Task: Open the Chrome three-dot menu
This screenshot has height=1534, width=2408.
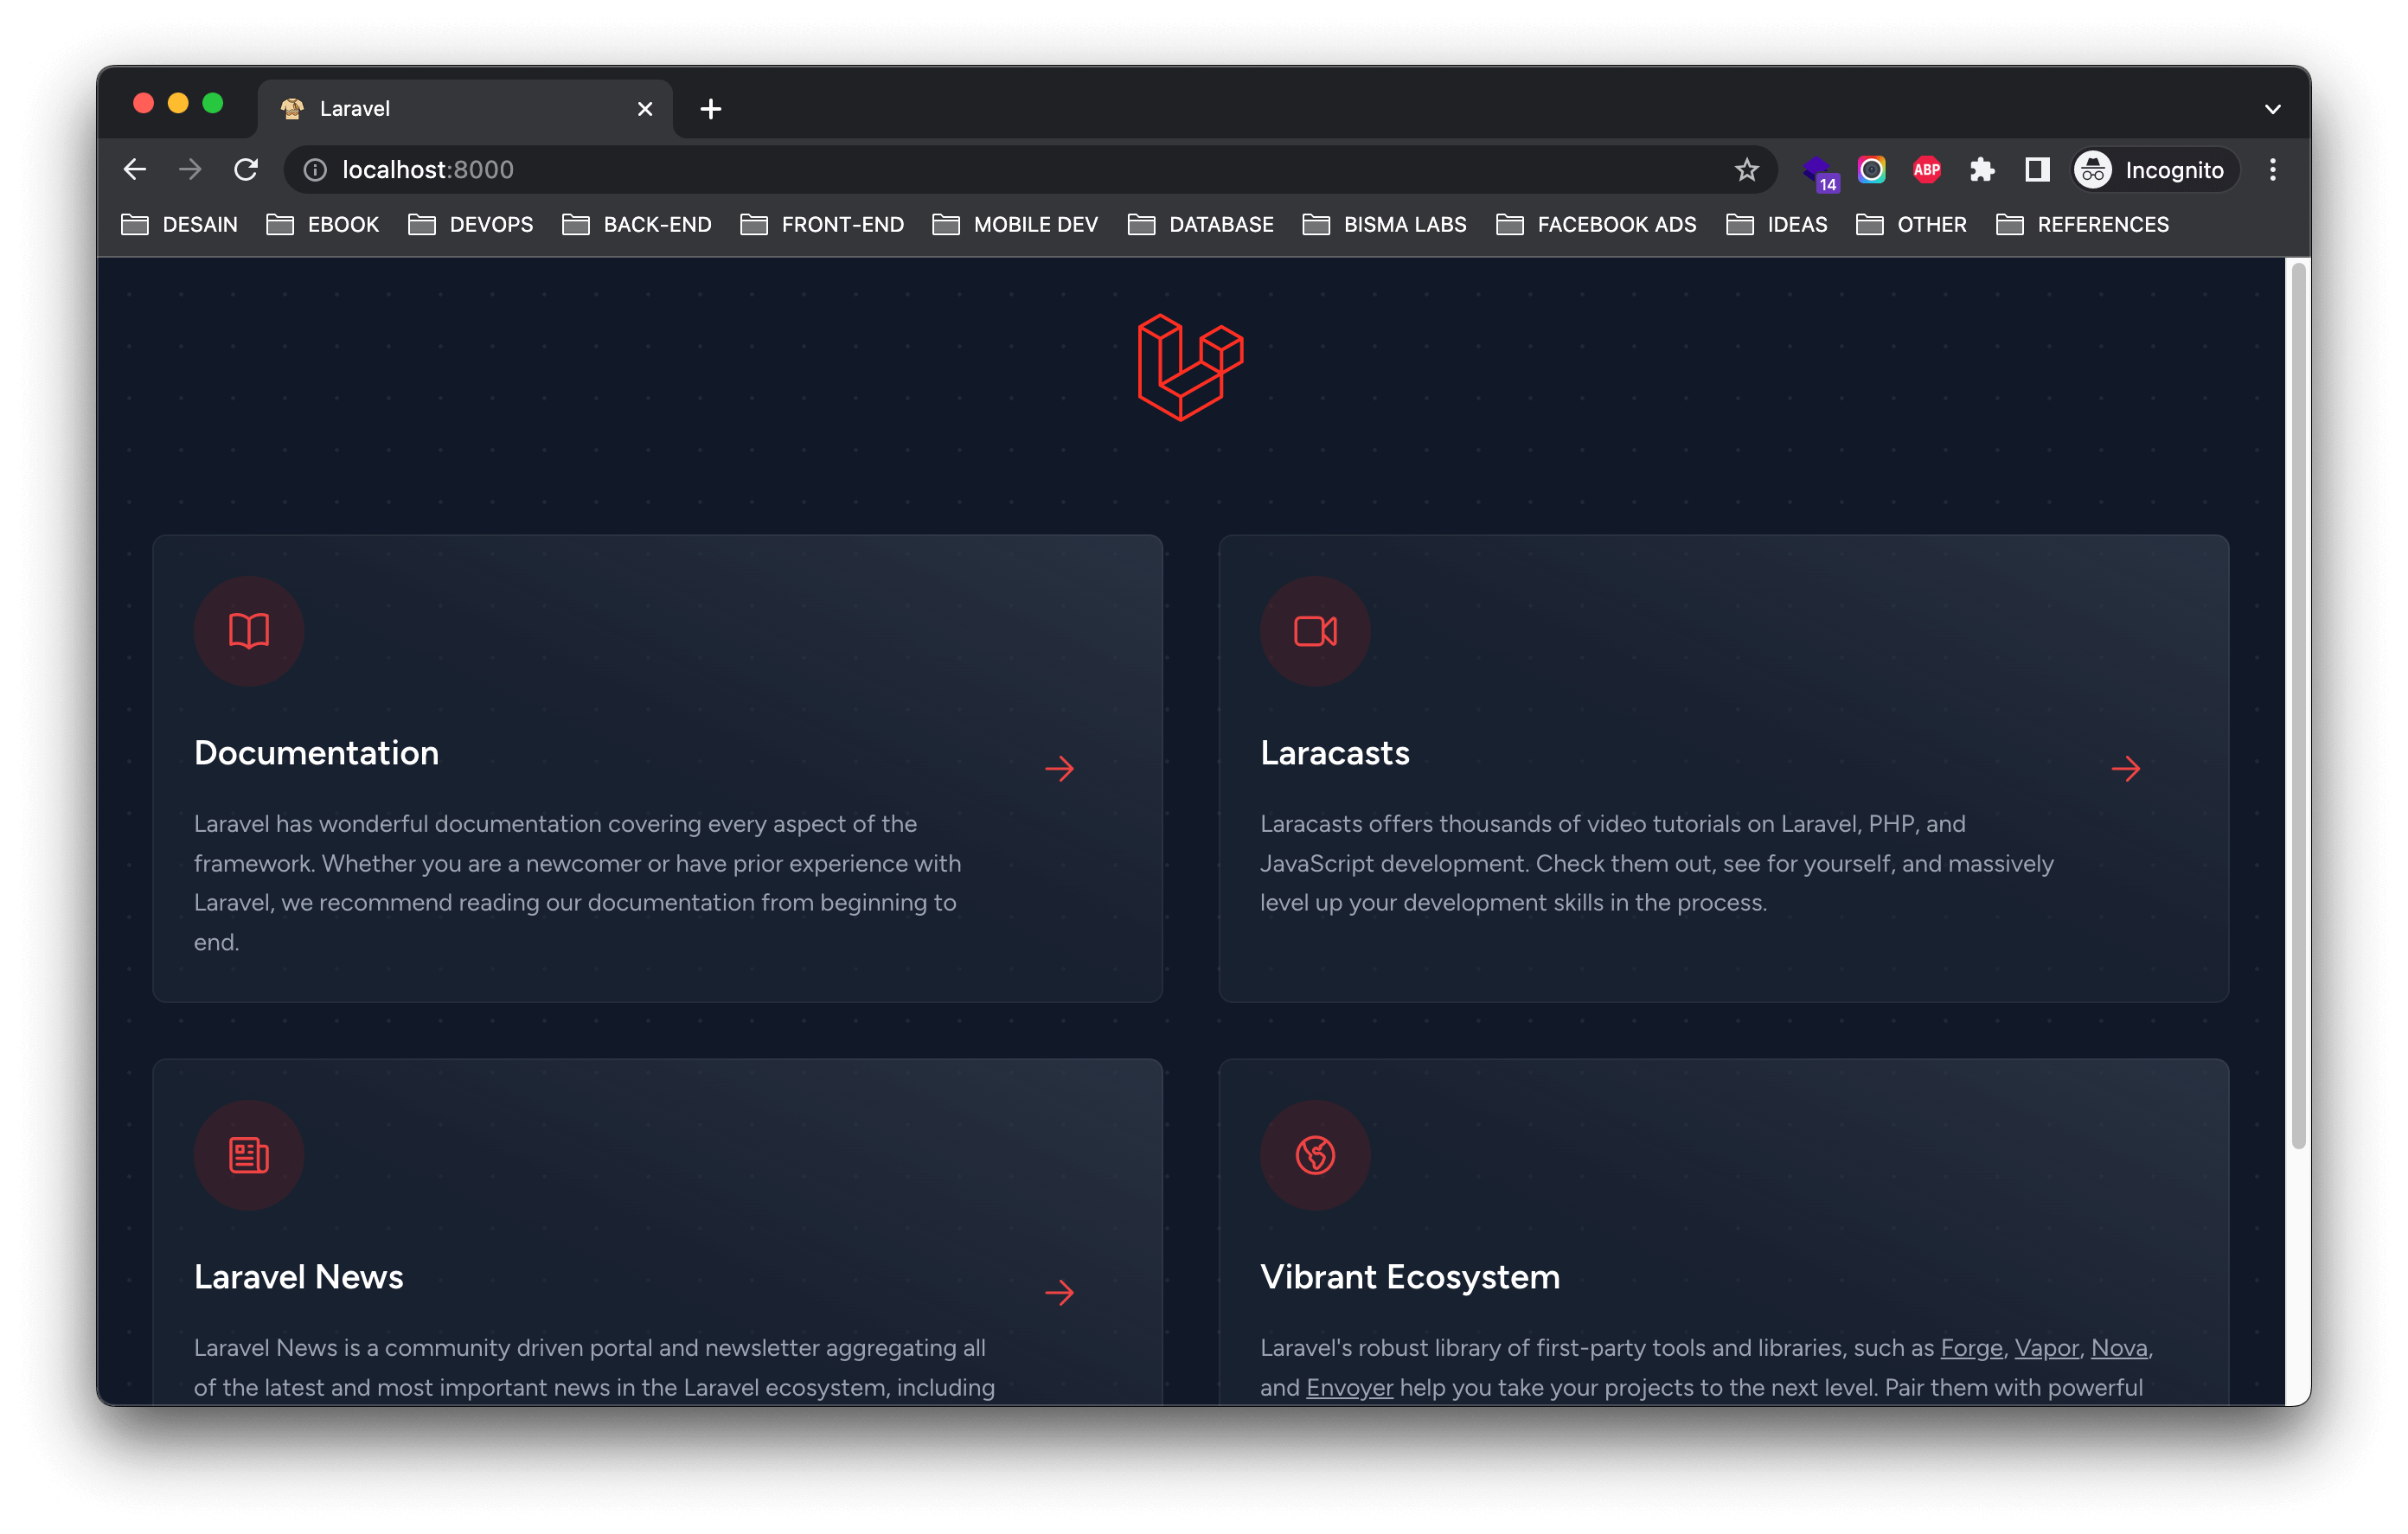Action: coord(2272,170)
